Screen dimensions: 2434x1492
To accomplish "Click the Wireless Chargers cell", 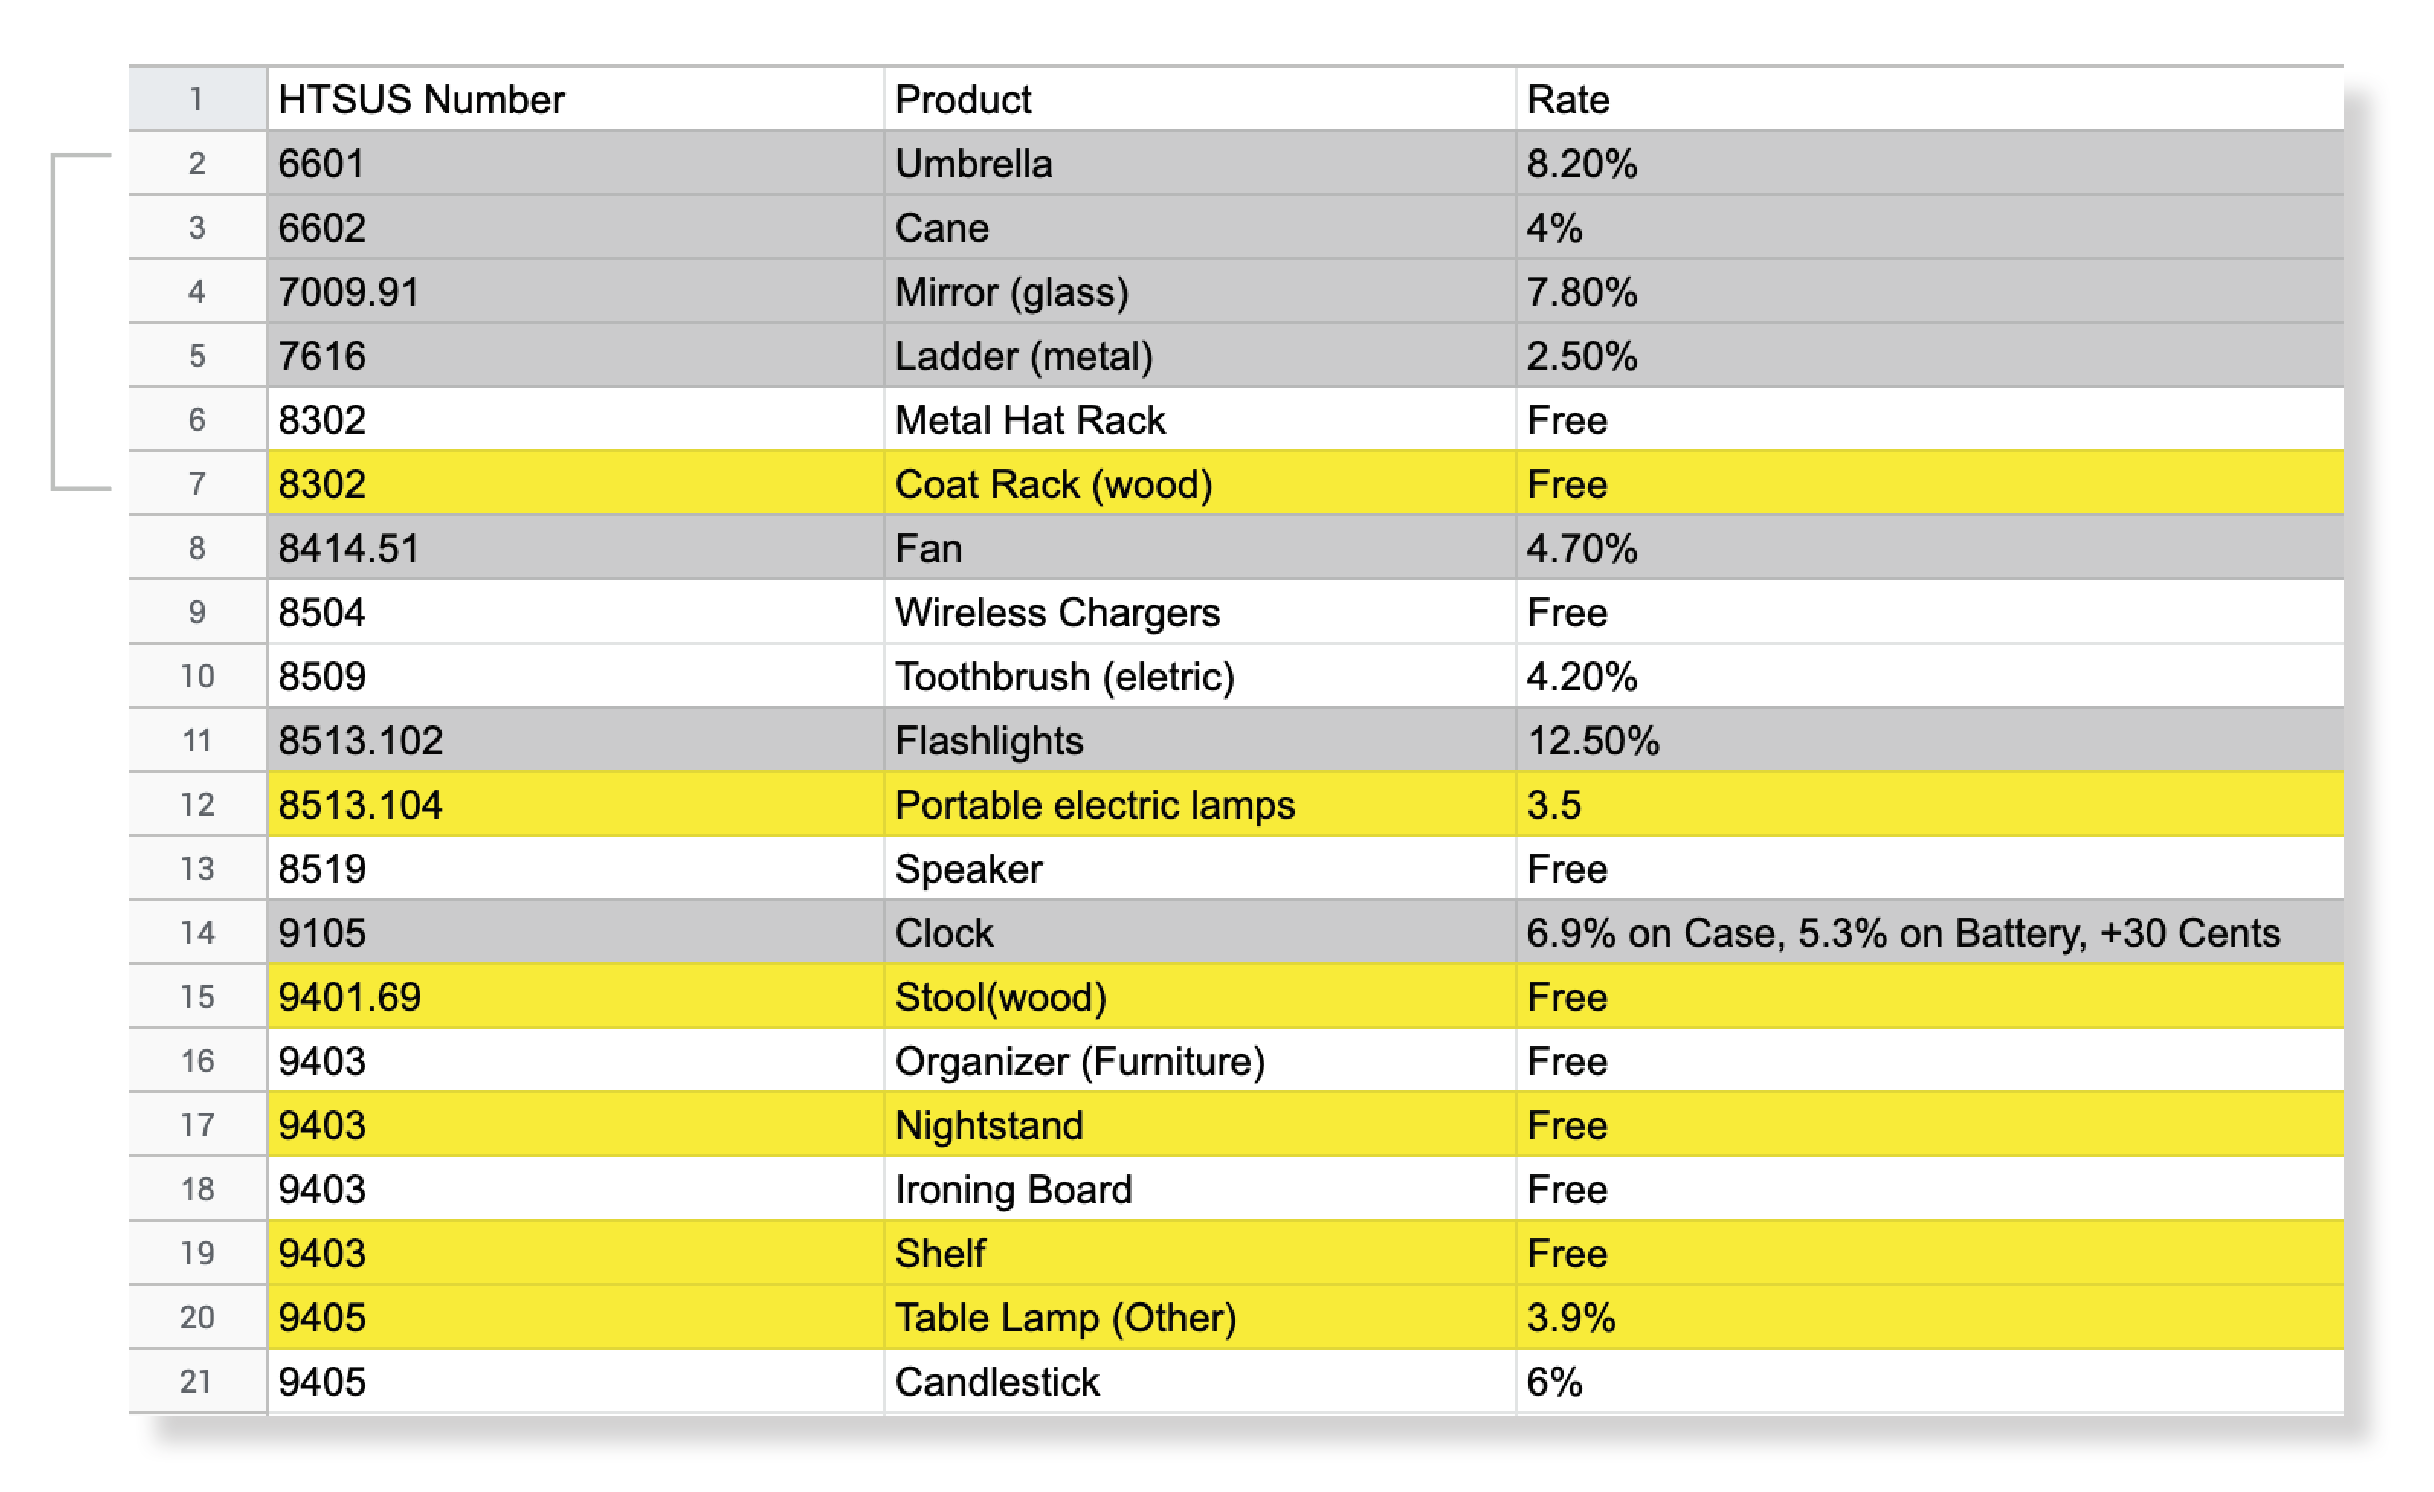I will pyautogui.click(x=1199, y=612).
